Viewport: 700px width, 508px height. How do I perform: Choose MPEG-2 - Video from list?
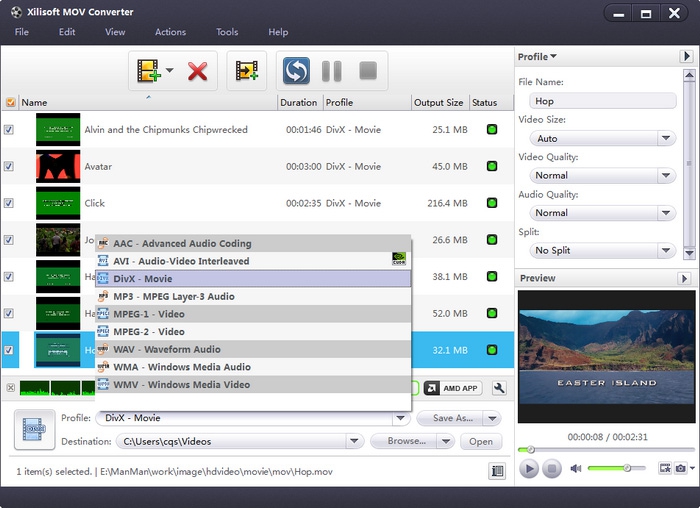point(253,332)
